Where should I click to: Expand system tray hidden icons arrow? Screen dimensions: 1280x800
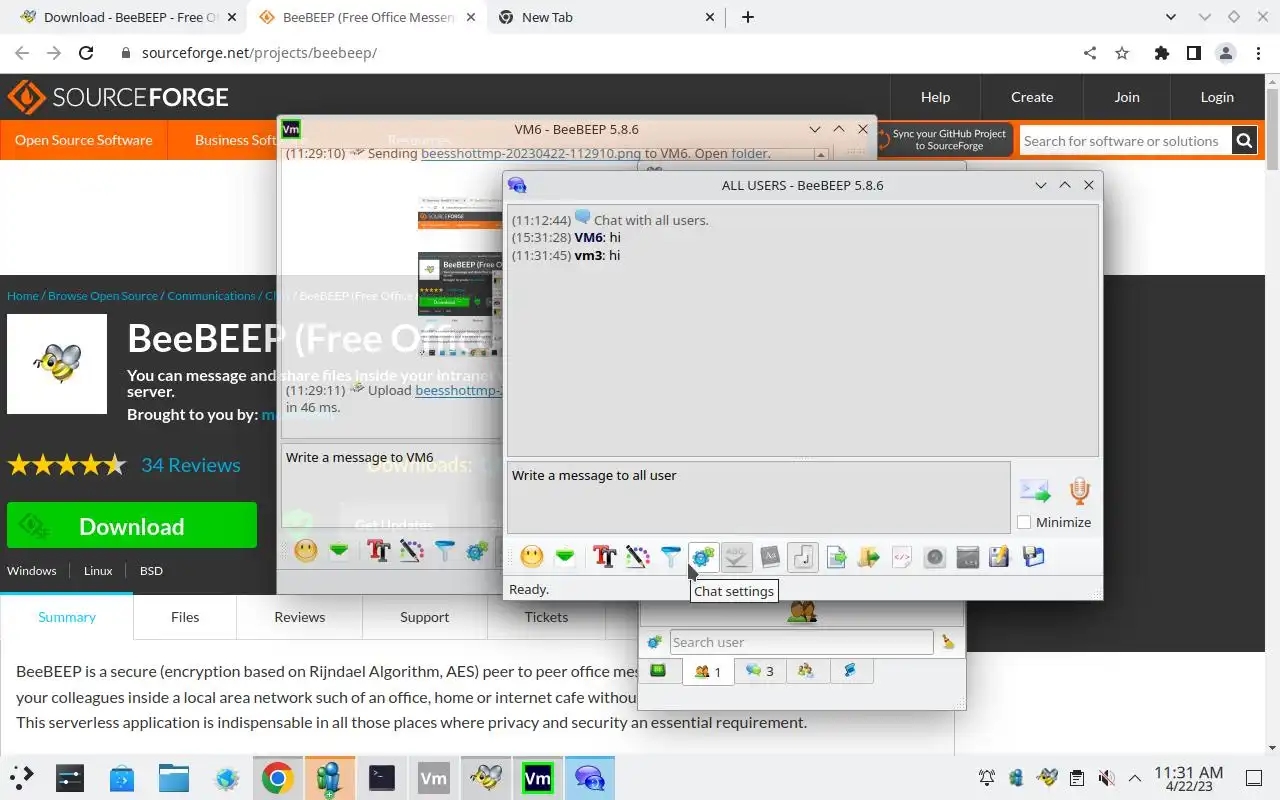1134,778
